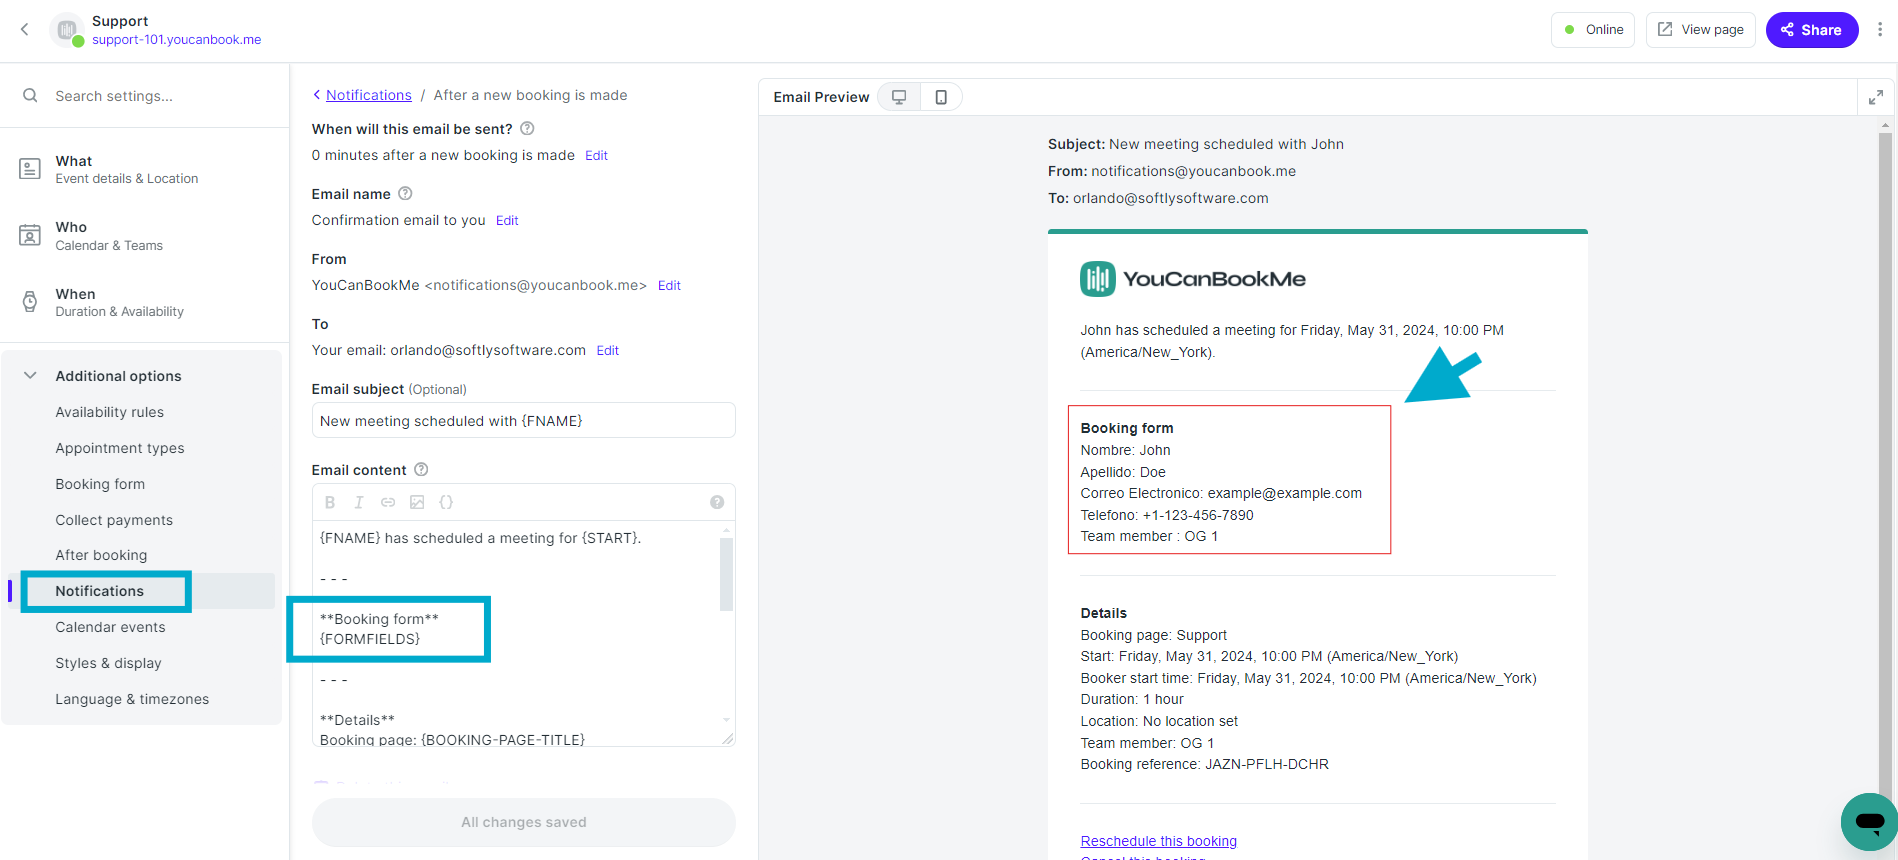Focus the Search settings field
The image size is (1898, 860).
click(x=145, y=96)
